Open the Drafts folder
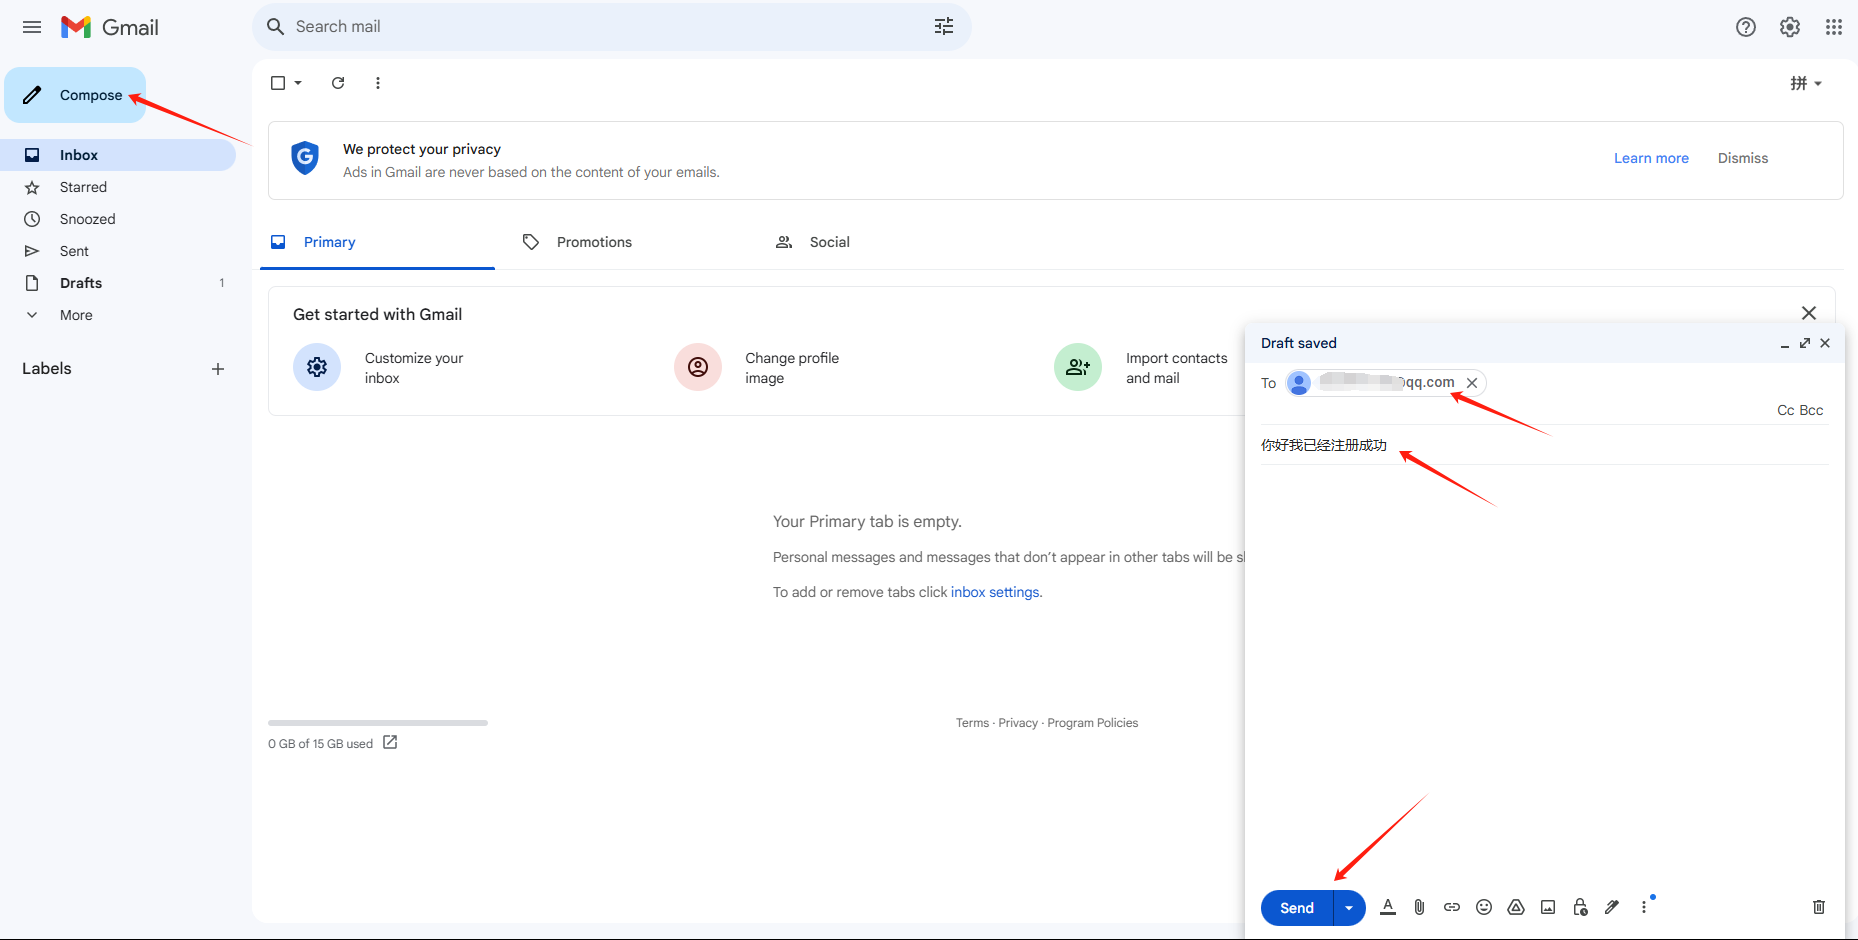Screen dimensions: 1858x940 118,283
